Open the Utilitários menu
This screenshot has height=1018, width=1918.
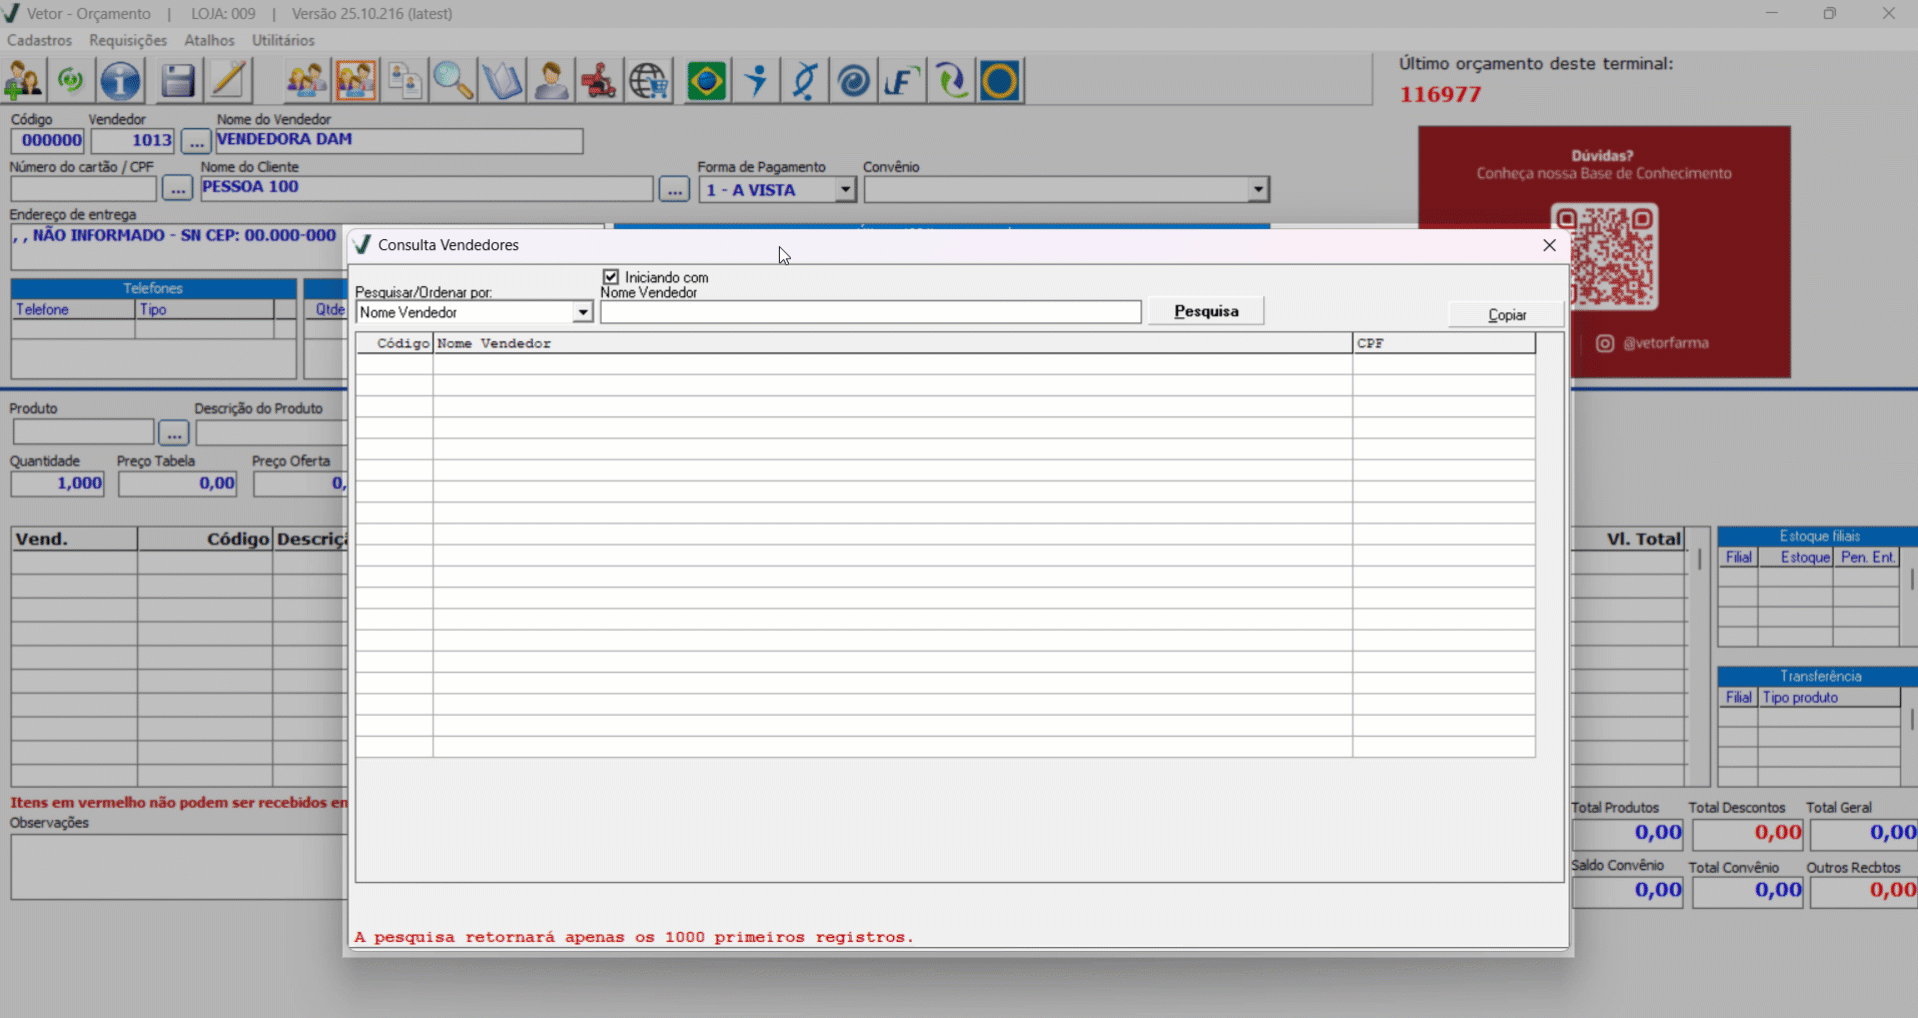283,40
